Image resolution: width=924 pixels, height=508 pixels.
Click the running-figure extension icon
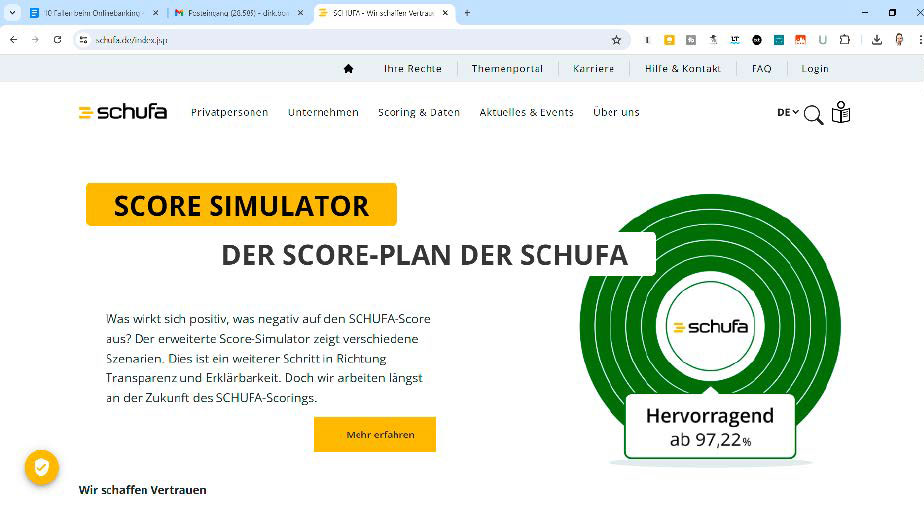[x=713, y=39]
